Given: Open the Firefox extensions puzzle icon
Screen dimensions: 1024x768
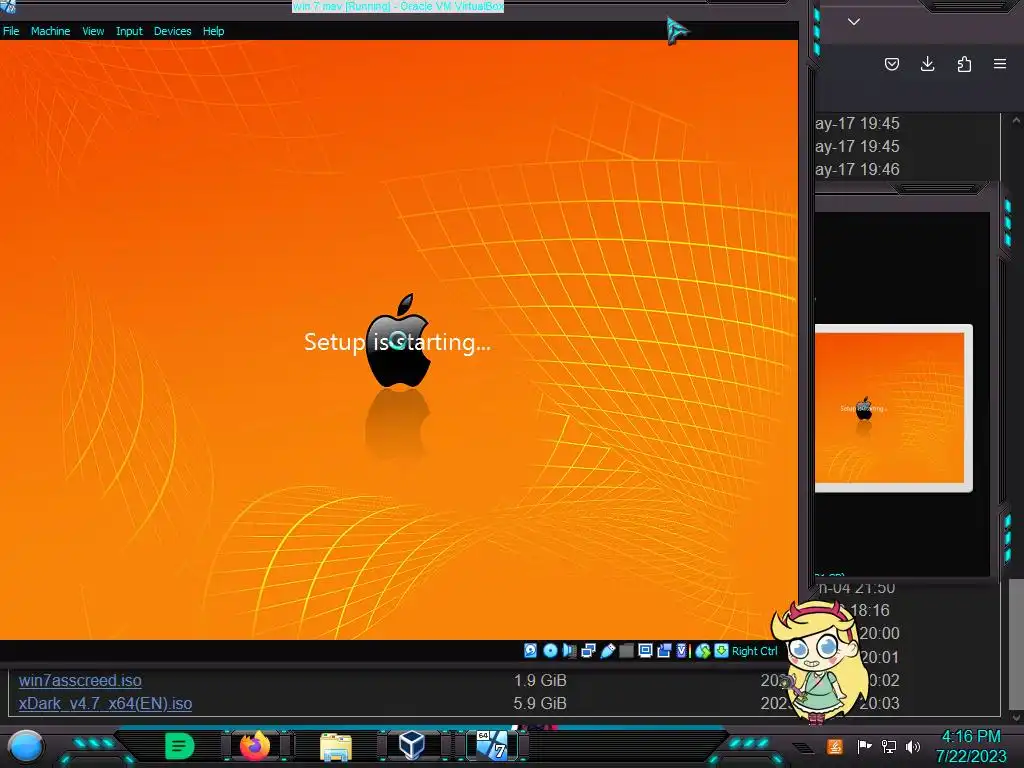Looking at the screenshot, I should [x=964, y=64].
